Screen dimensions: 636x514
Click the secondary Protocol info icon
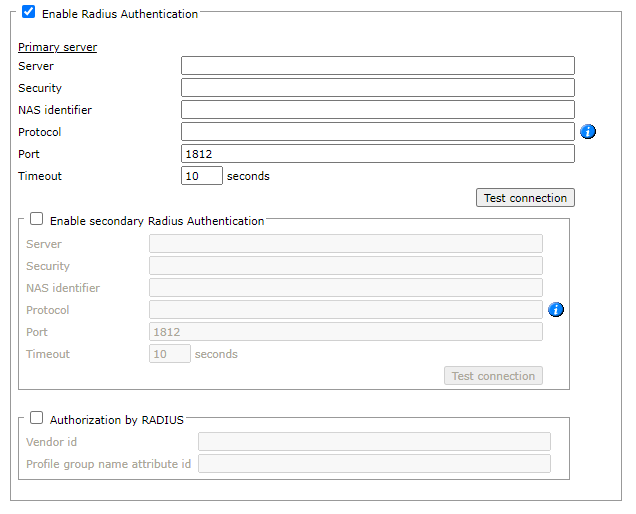556,310
